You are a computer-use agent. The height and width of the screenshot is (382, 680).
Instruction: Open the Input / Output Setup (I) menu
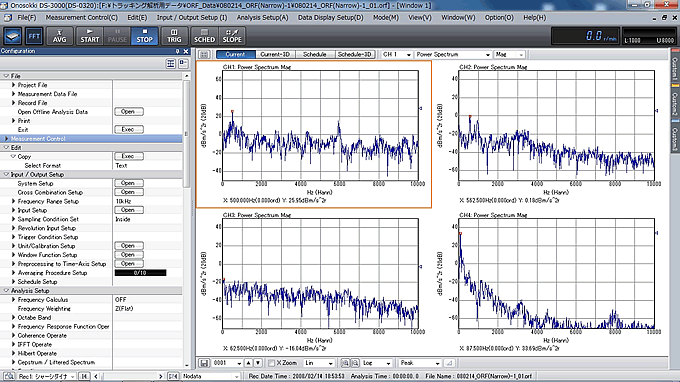click(x=192, y=18)
